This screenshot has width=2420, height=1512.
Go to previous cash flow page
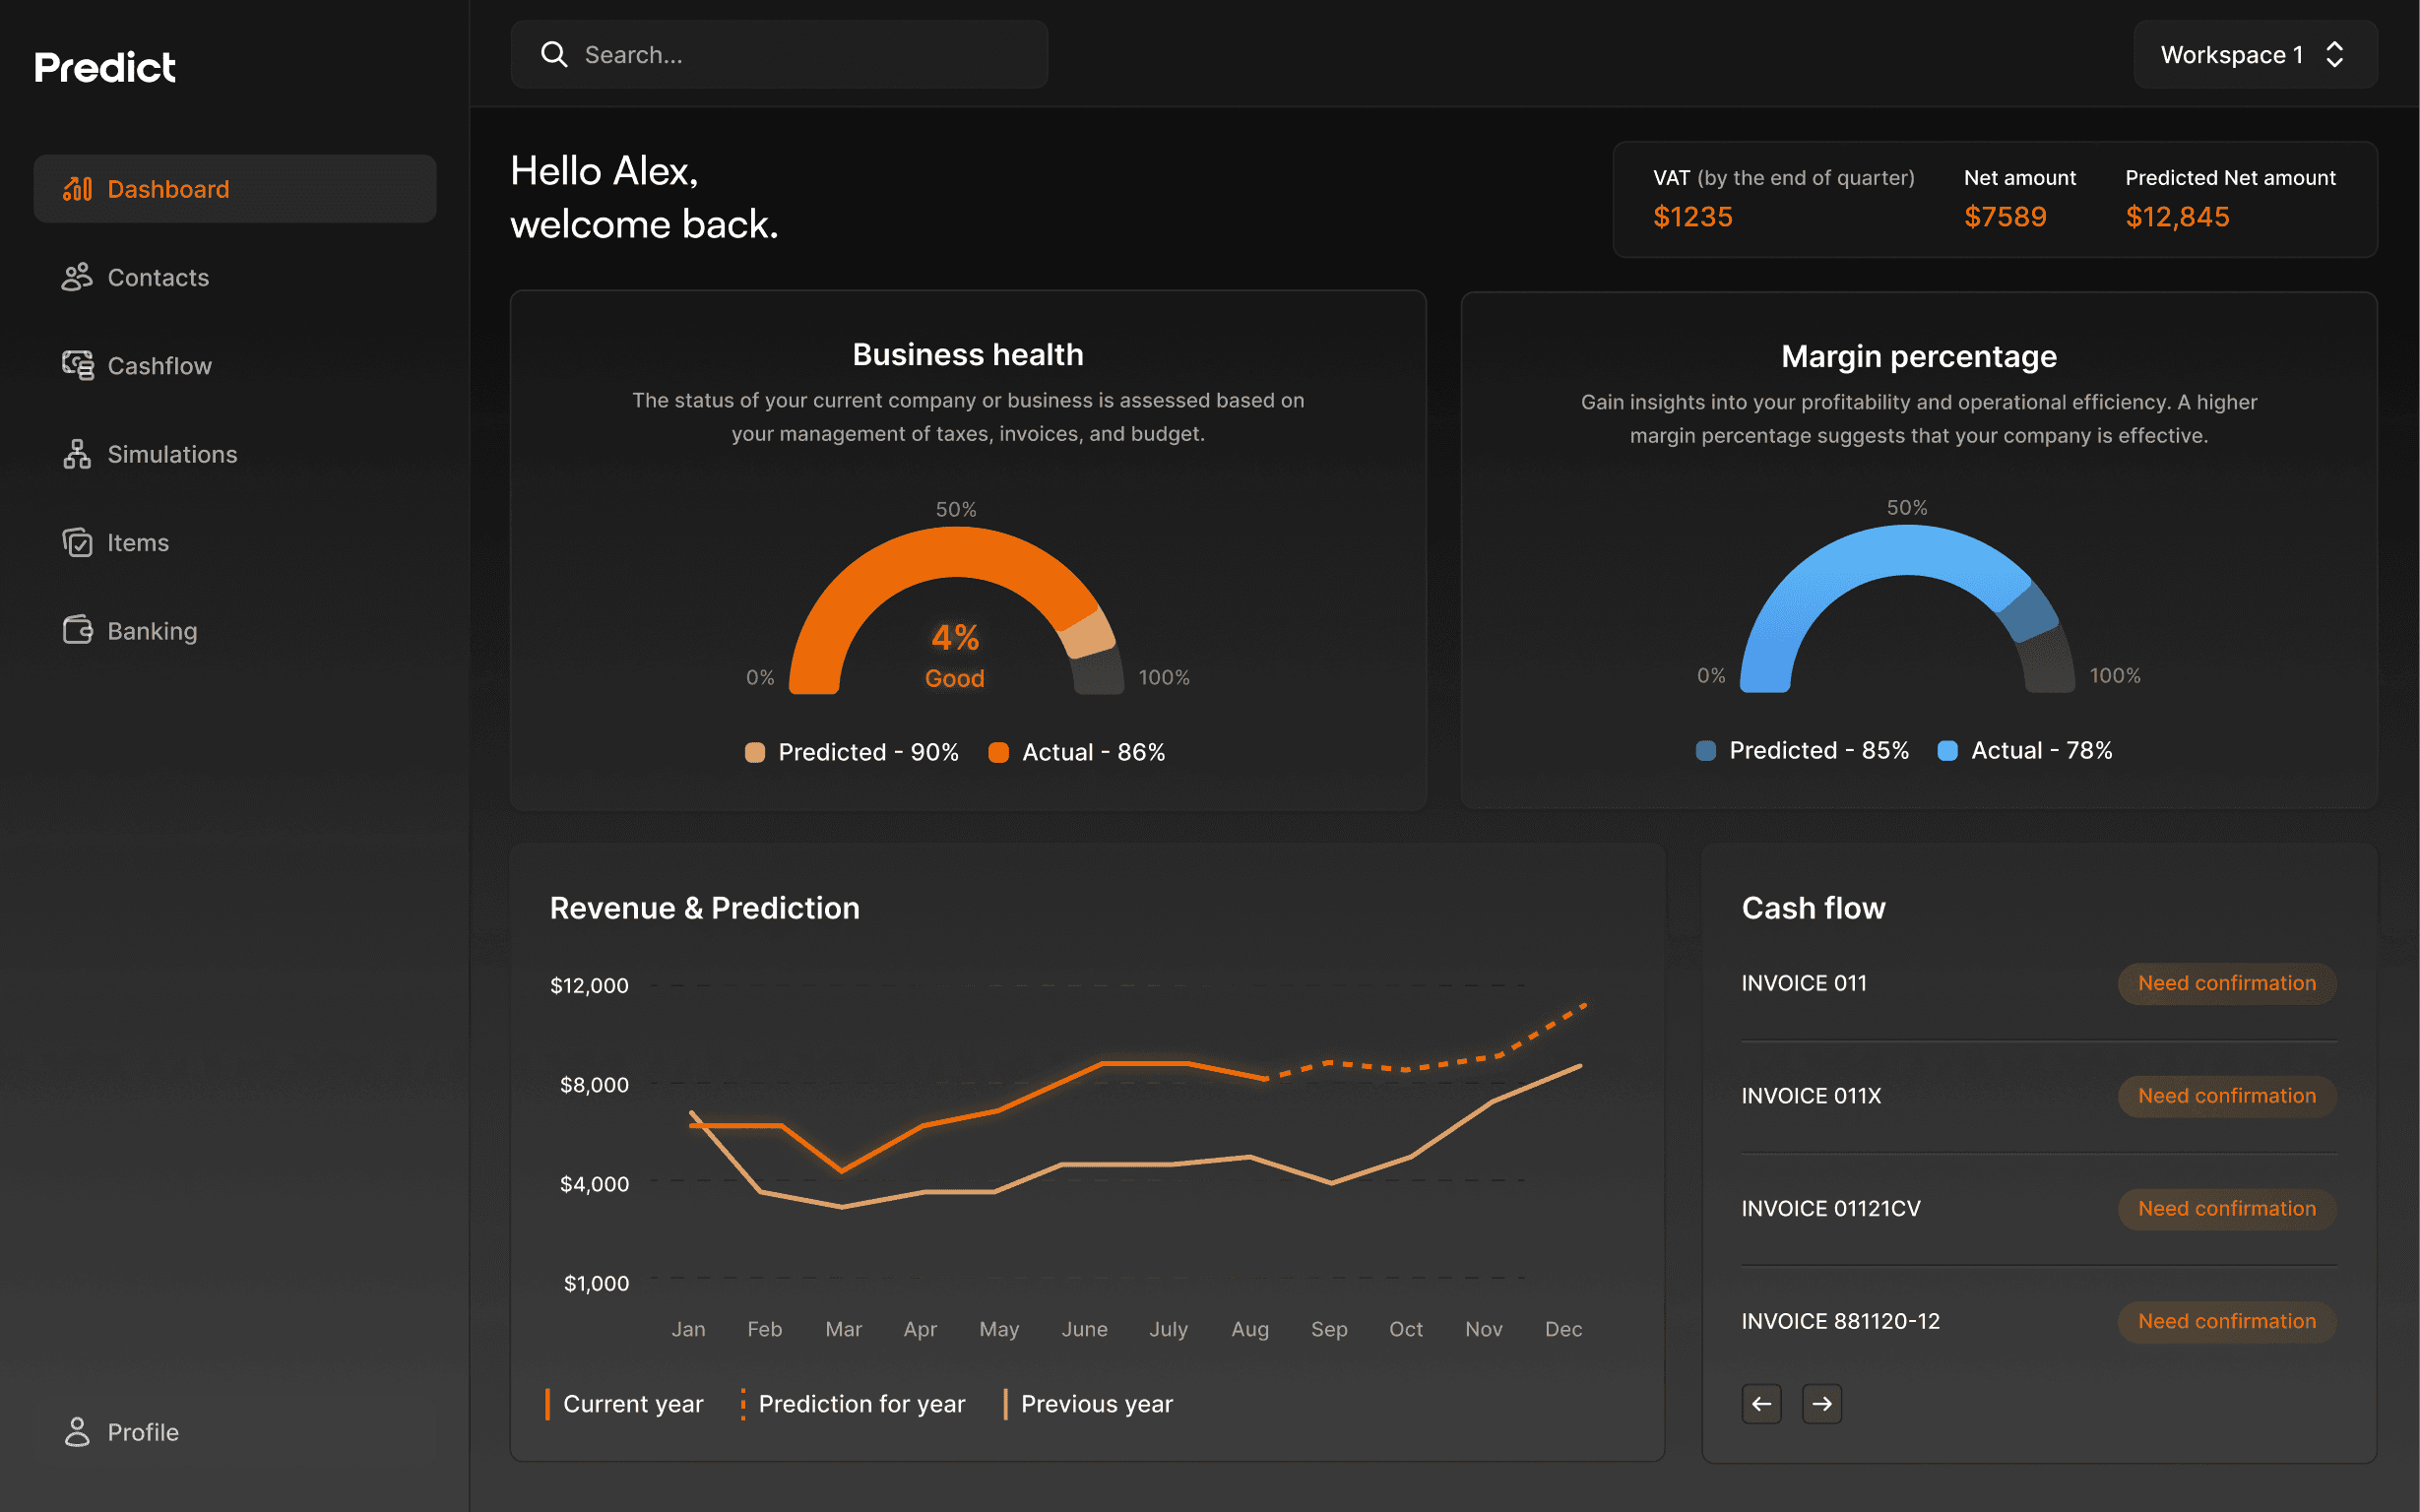coord(1761,1403)
